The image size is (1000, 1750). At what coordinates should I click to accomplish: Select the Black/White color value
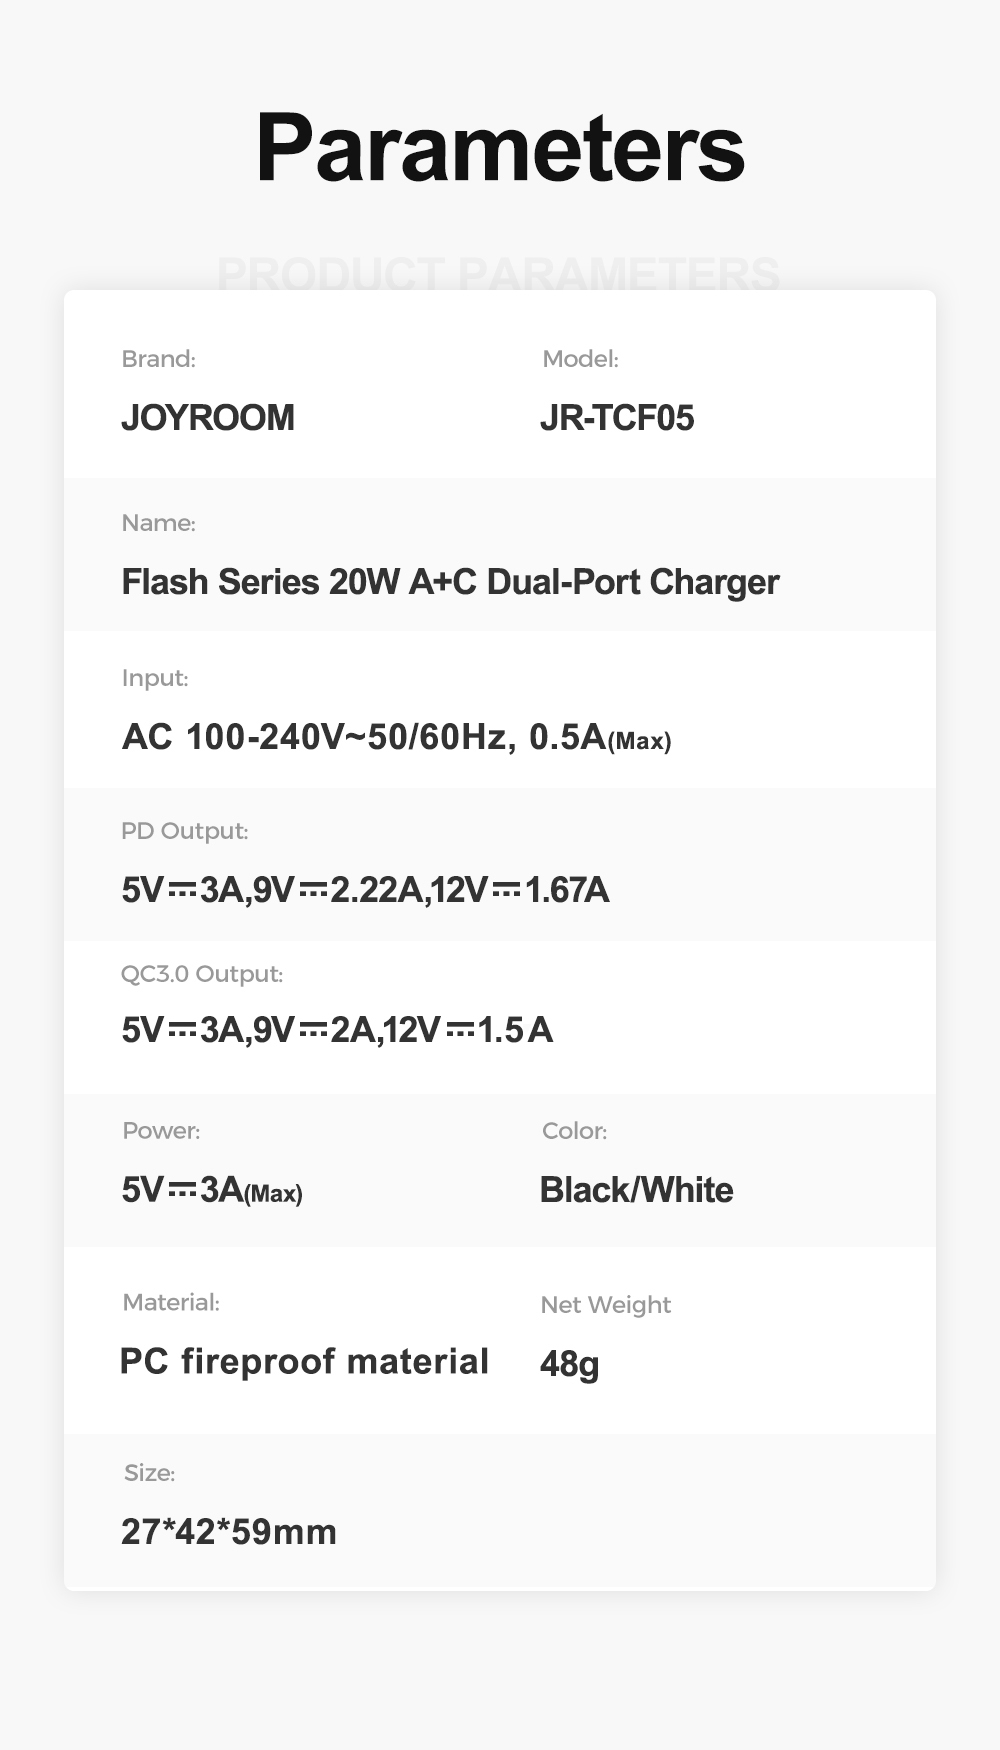click(636, 1190)
